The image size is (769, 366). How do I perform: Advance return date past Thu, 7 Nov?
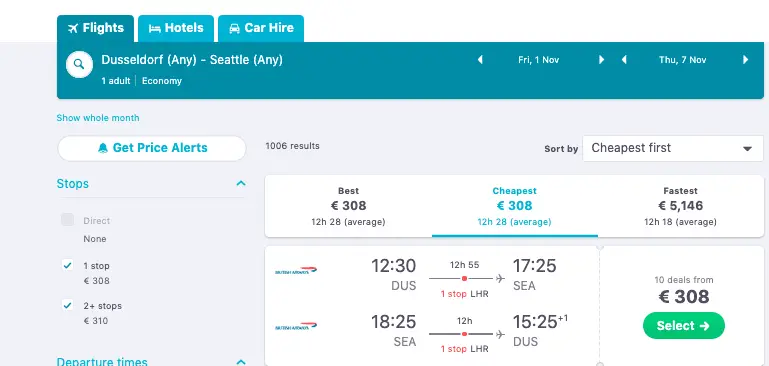(745, 60)
